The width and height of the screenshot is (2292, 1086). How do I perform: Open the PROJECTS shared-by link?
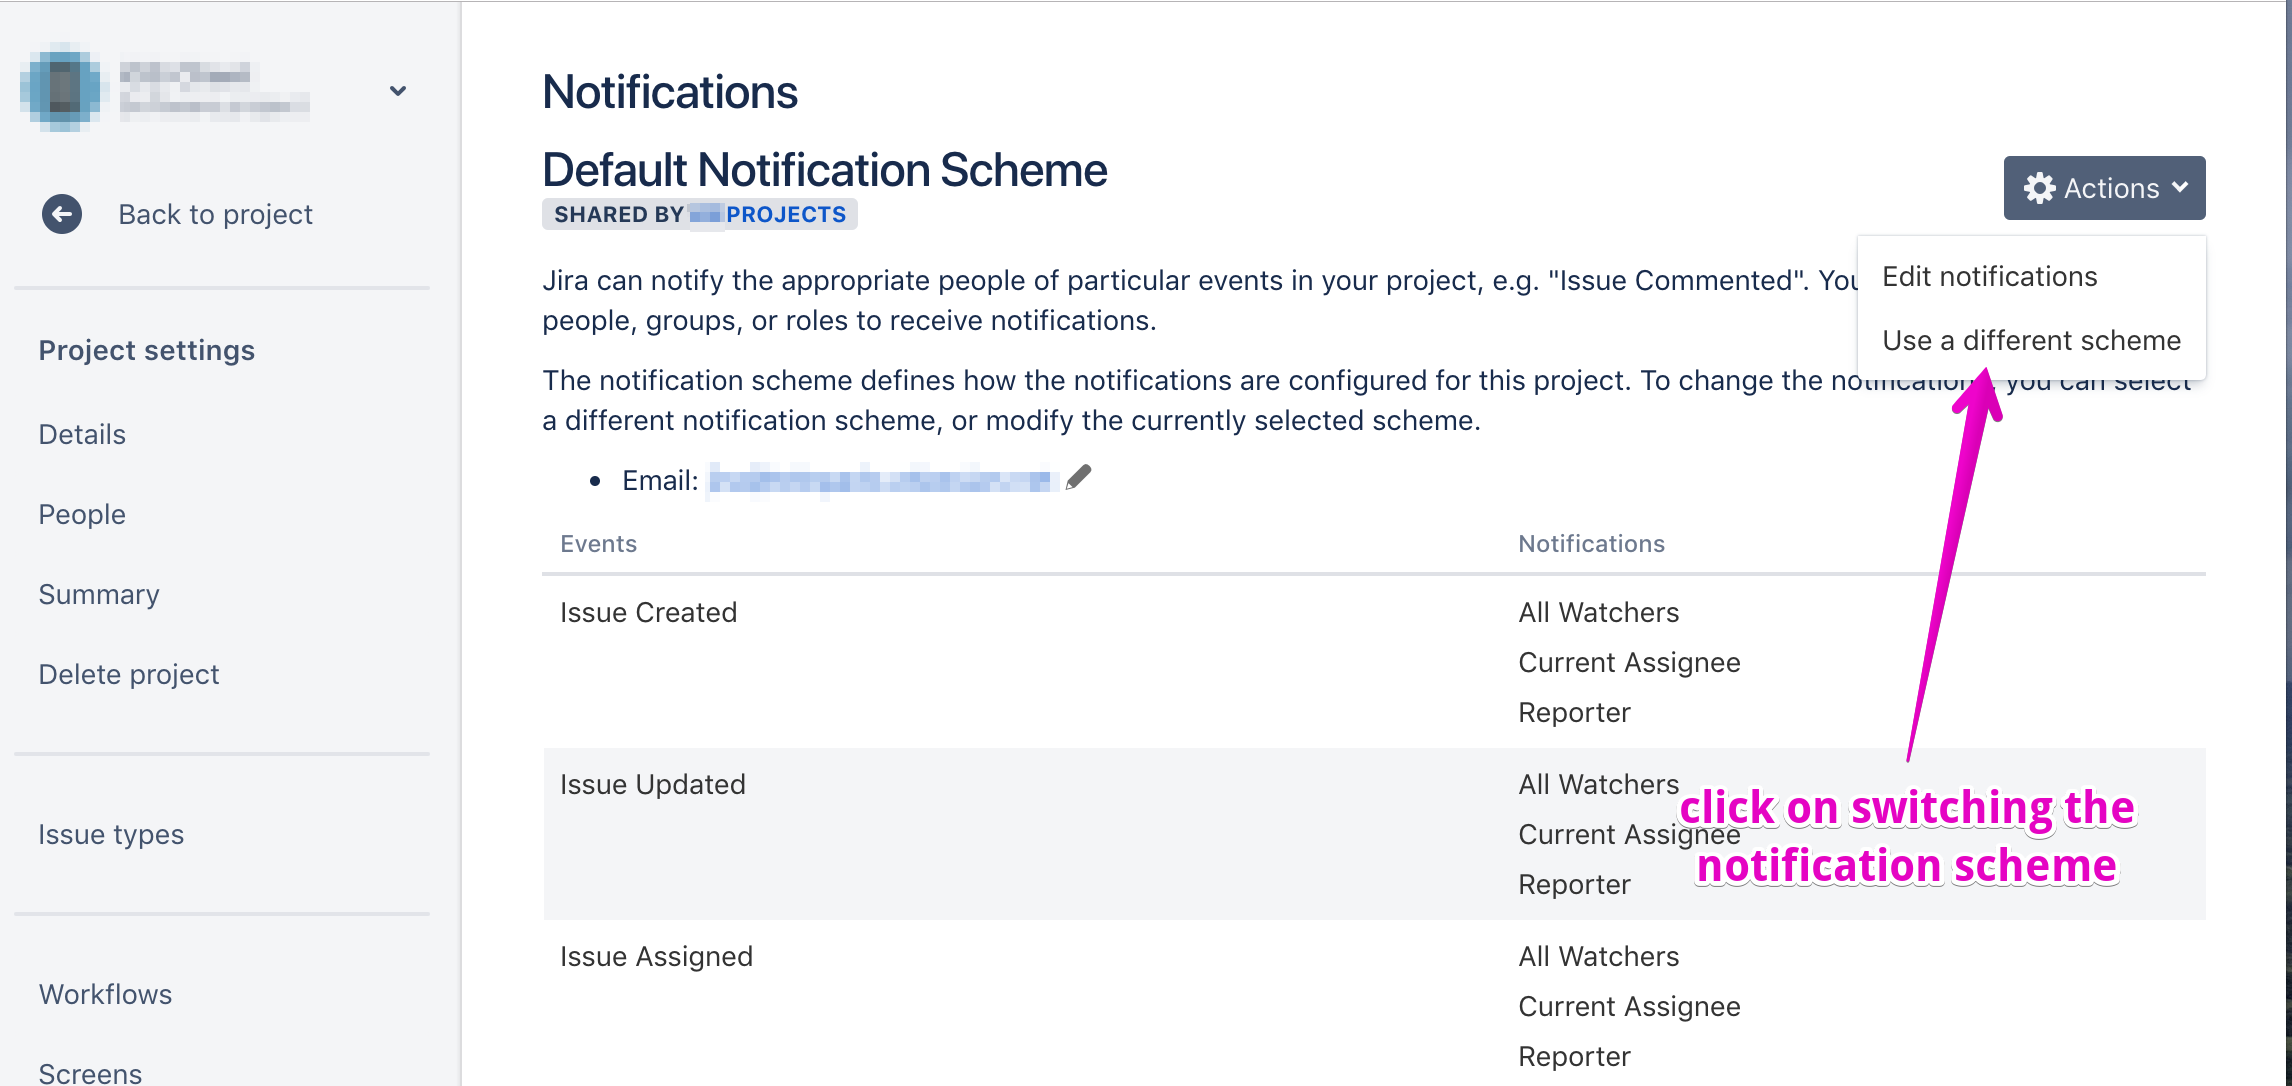(x=785, y=214)
